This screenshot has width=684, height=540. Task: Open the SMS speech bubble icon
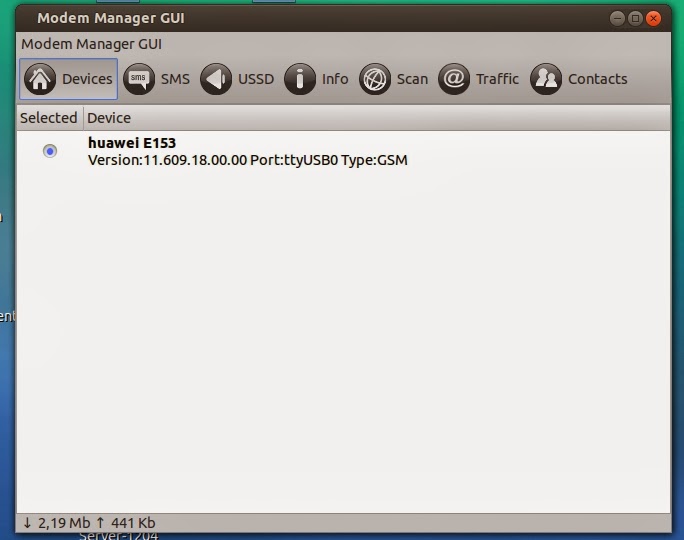pyautogui.click(x=139, y=79)
